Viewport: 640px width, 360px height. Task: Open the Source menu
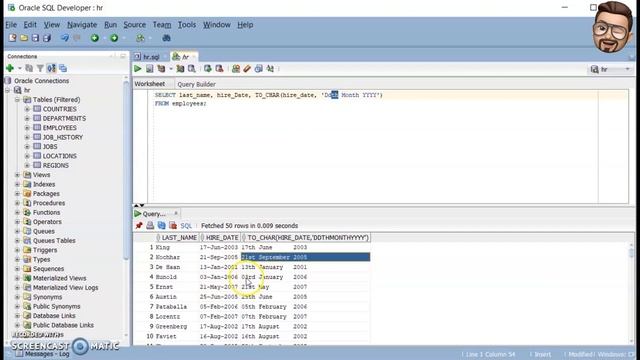[x=135, y=25]
